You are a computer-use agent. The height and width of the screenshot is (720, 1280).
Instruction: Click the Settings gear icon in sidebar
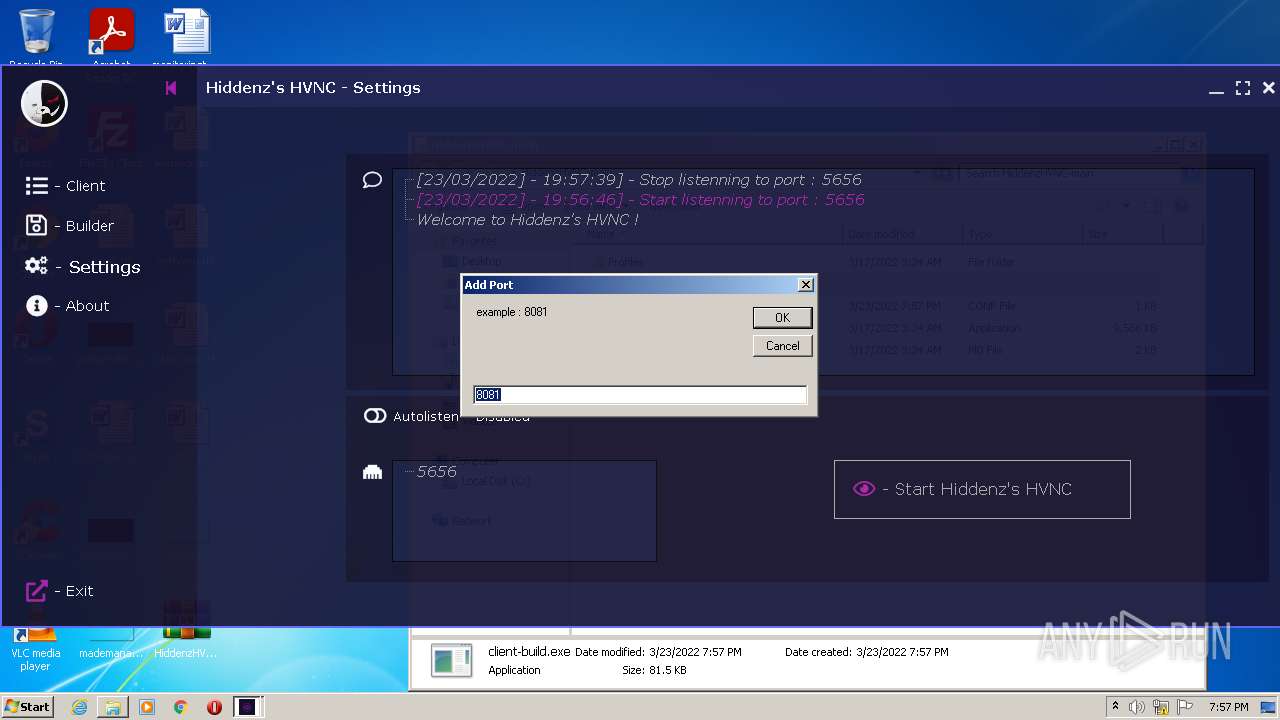(37, 266)
